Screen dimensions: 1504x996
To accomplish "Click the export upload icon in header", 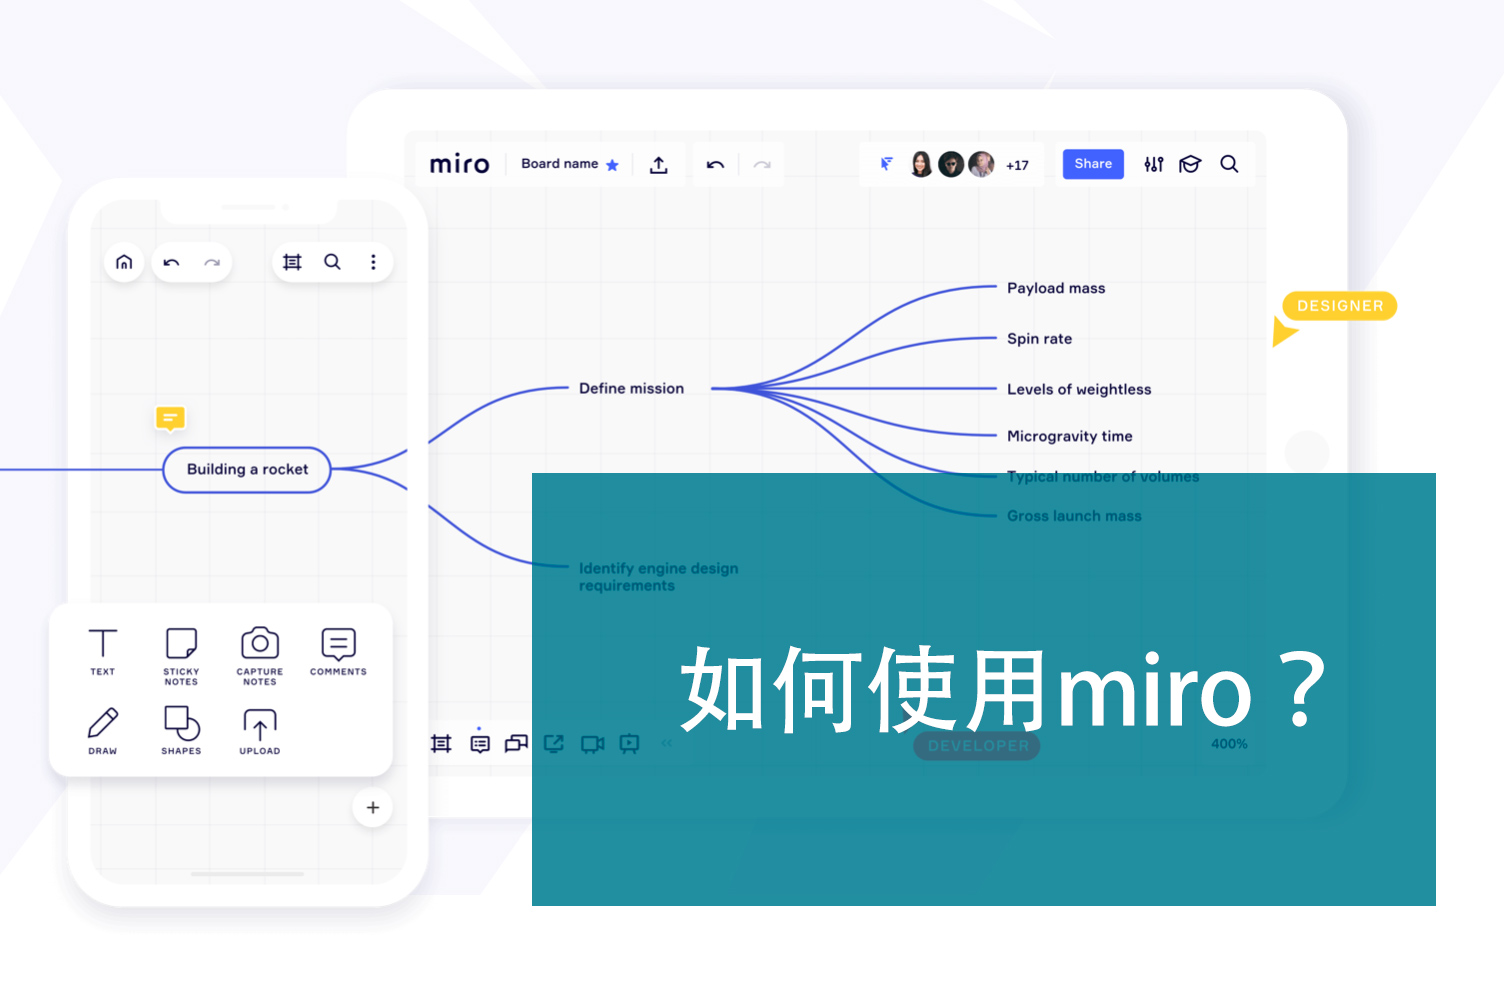I will [x=658, y=165].
